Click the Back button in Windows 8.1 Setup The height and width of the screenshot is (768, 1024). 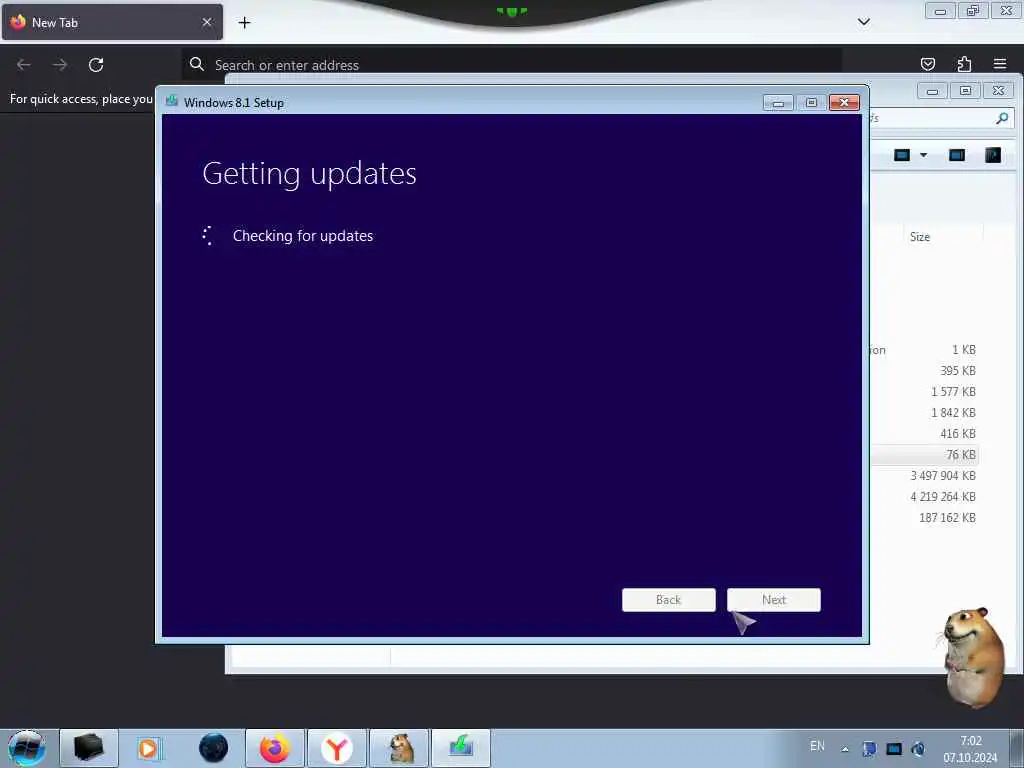pyautogui.click(x=668, y=600)
